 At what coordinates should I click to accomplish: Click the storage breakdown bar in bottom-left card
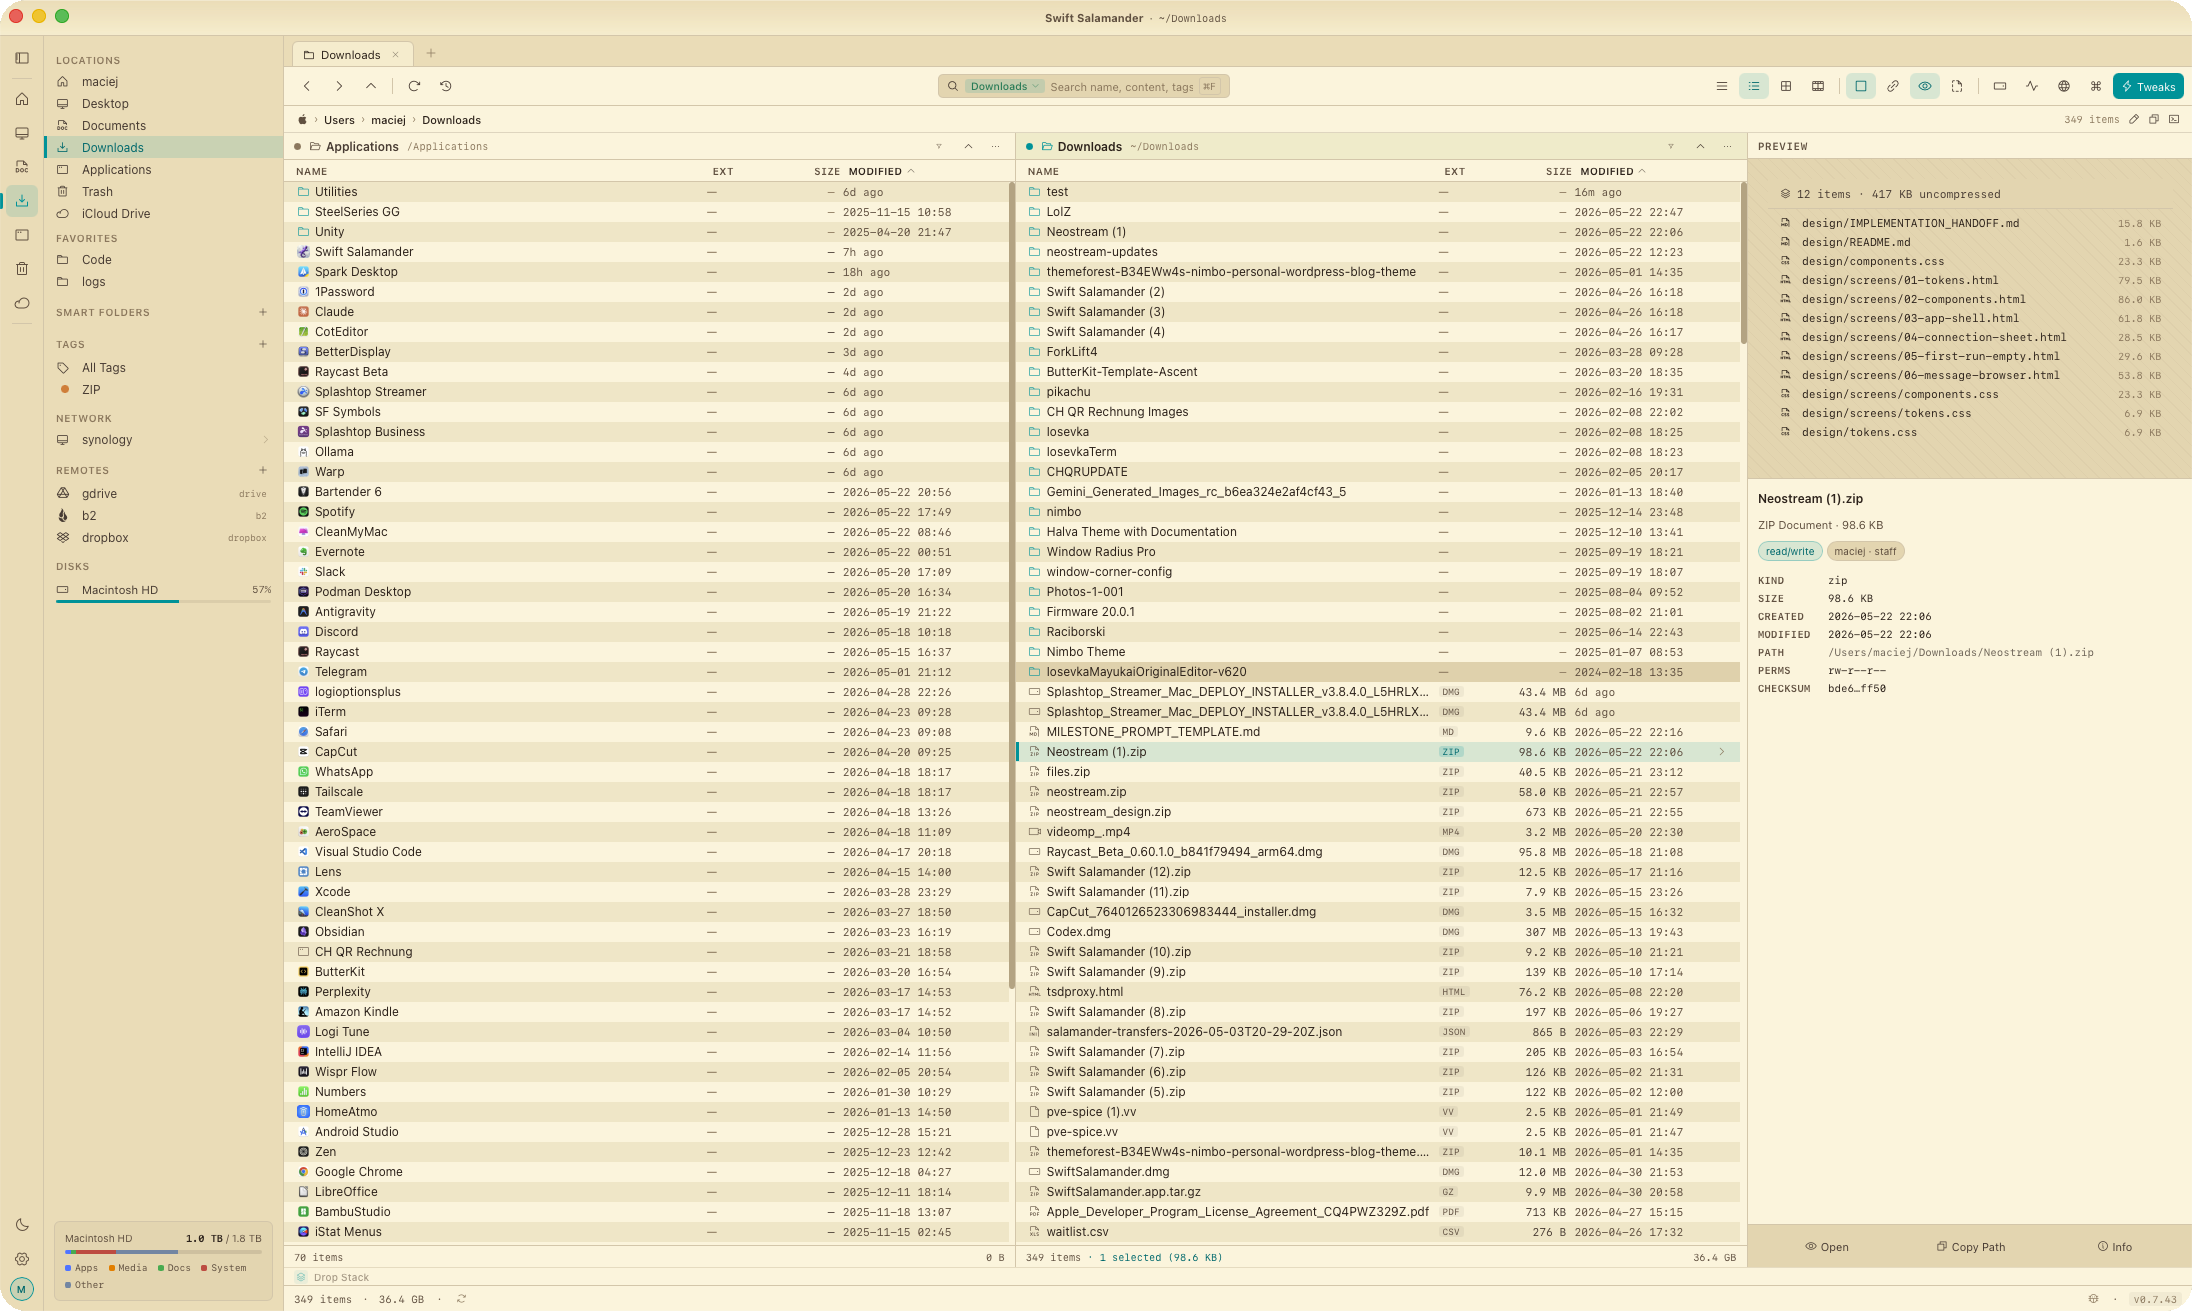[164, 1251]
